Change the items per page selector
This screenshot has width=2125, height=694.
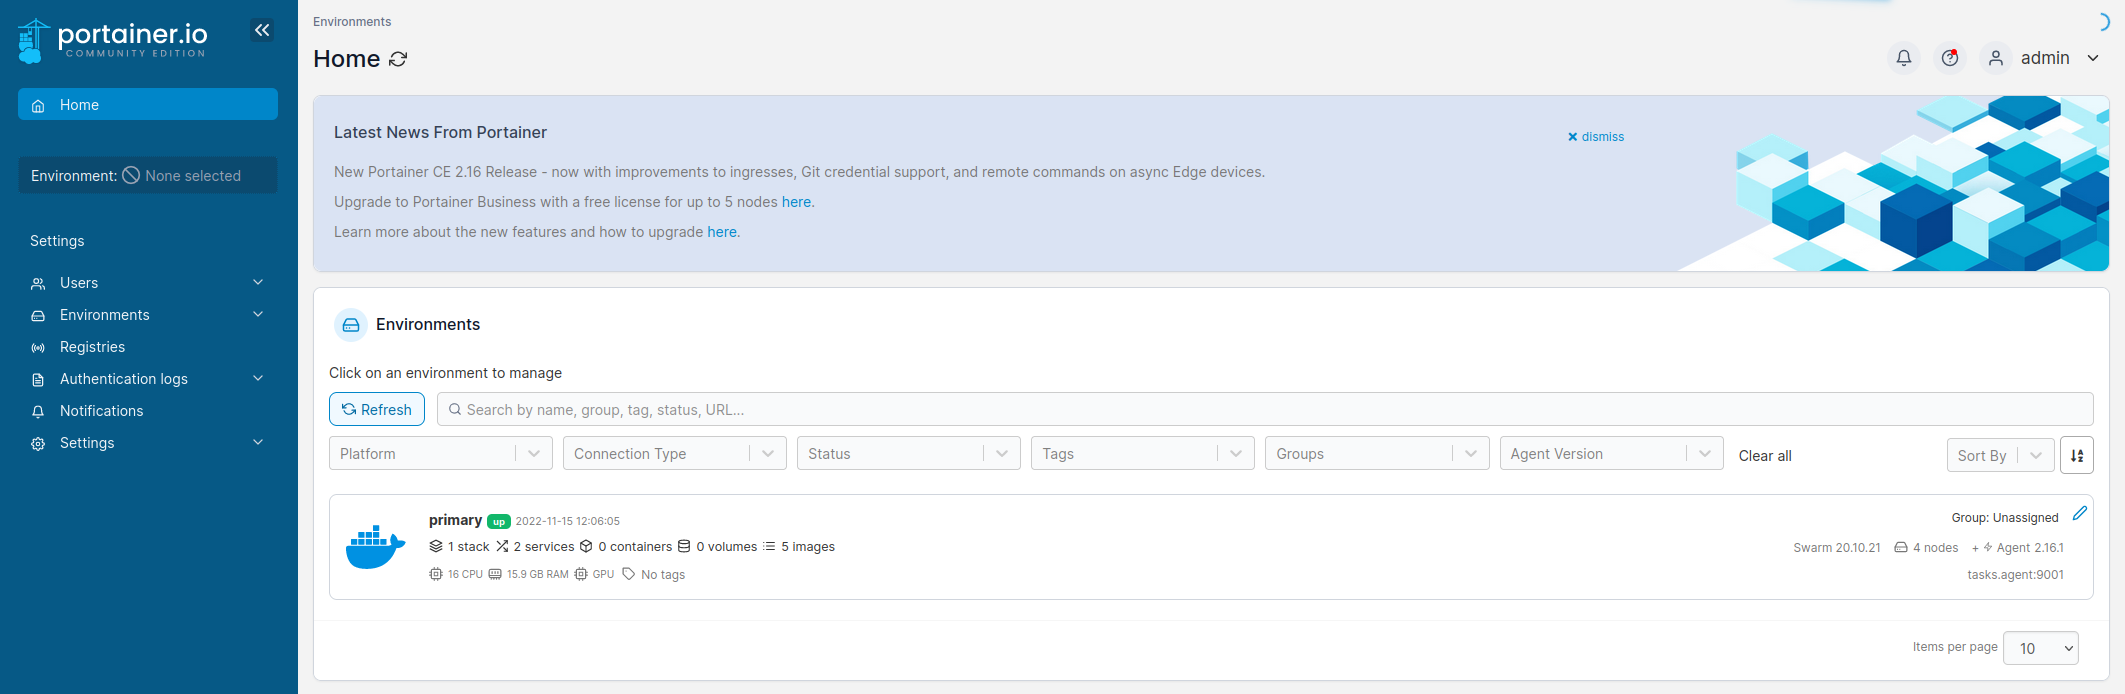tap(2040, 648)
